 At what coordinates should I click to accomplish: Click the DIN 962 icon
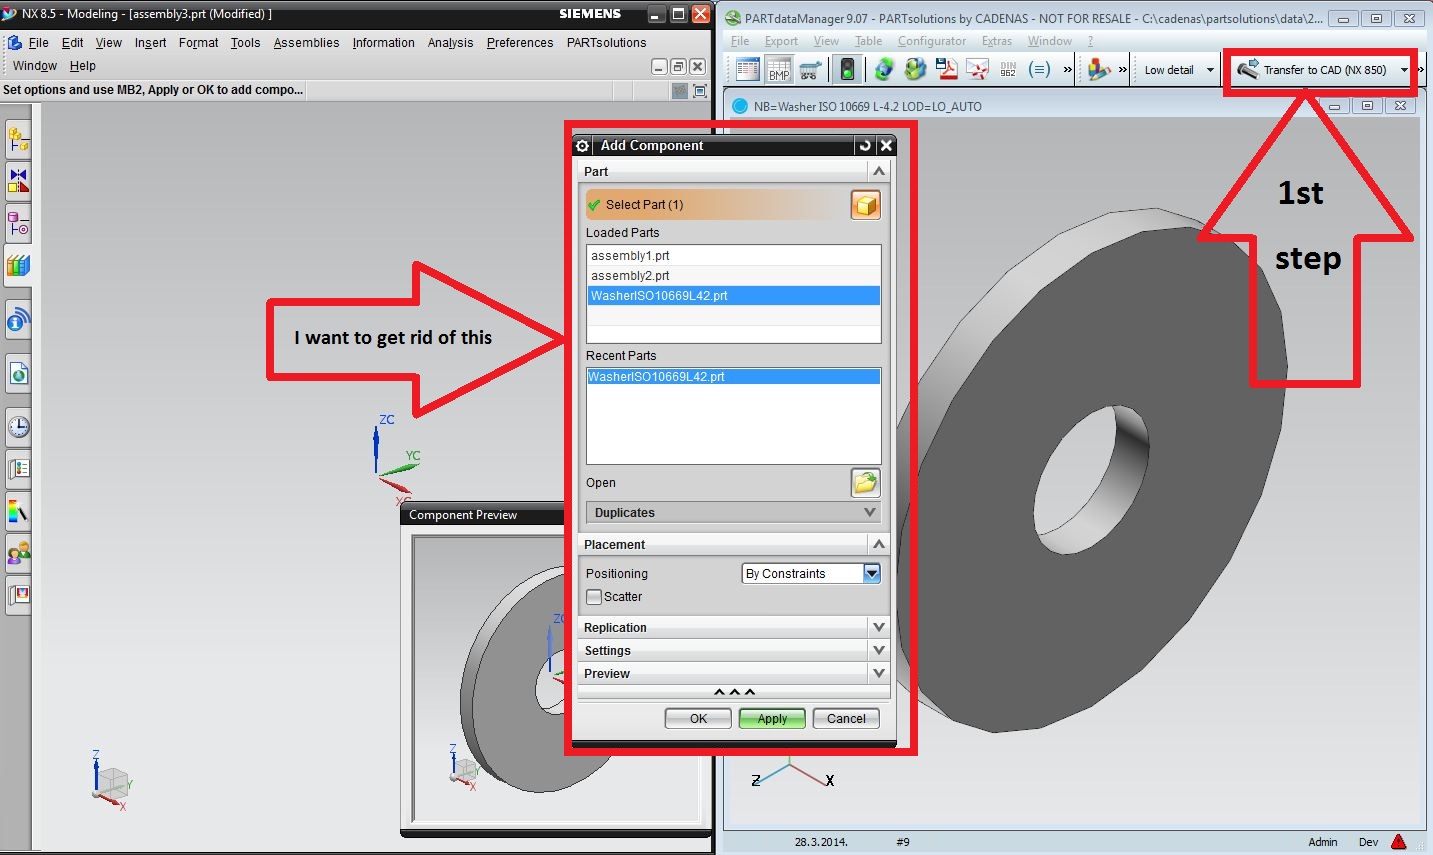tap(1008, 70)
